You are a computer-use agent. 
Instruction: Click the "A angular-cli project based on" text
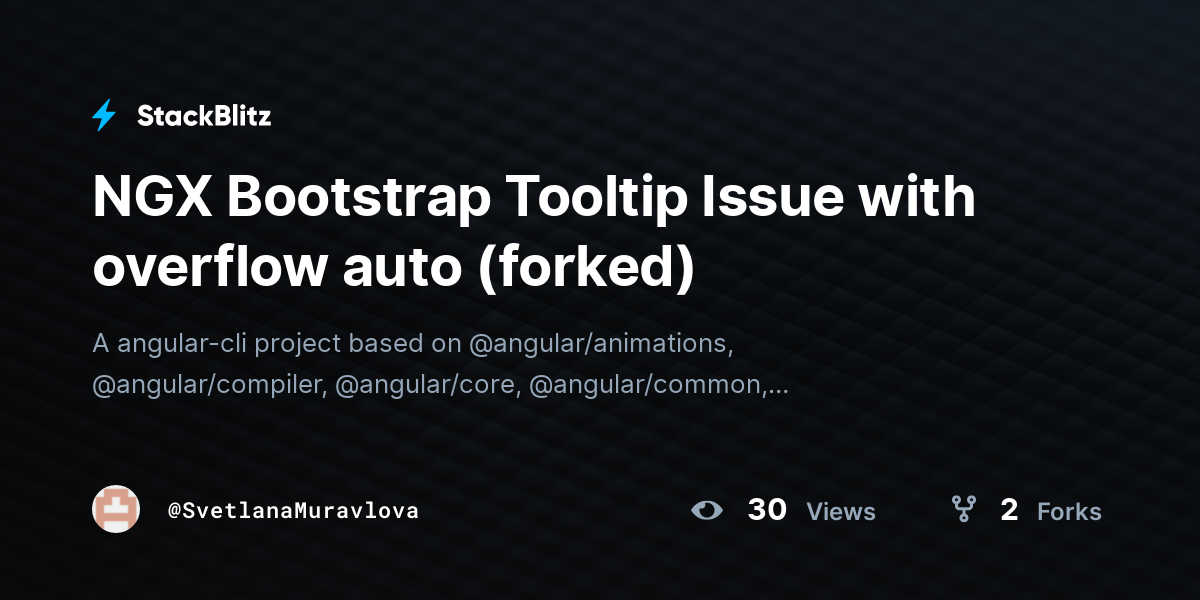pos(277,344)
